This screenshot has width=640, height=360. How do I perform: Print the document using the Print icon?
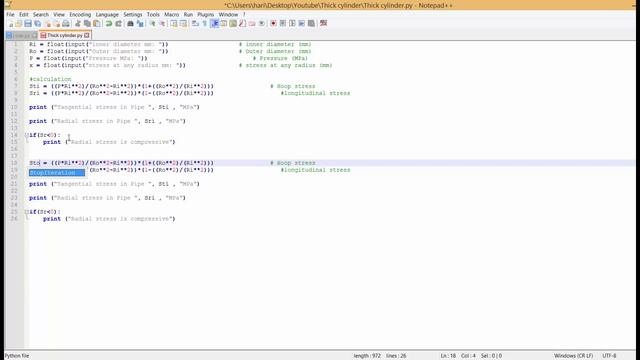(x=66, y=24)
